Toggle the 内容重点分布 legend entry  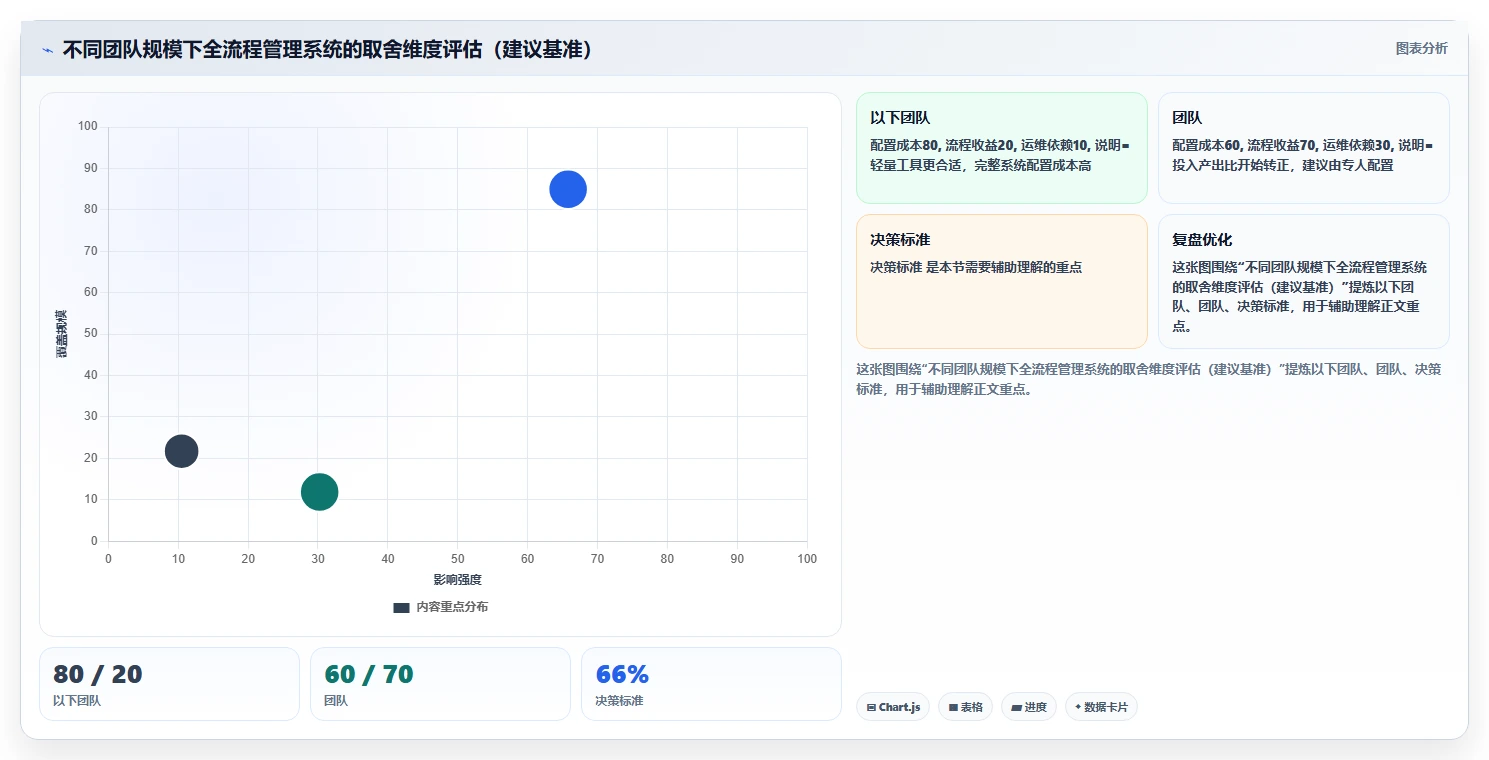(x=441, y=607)
